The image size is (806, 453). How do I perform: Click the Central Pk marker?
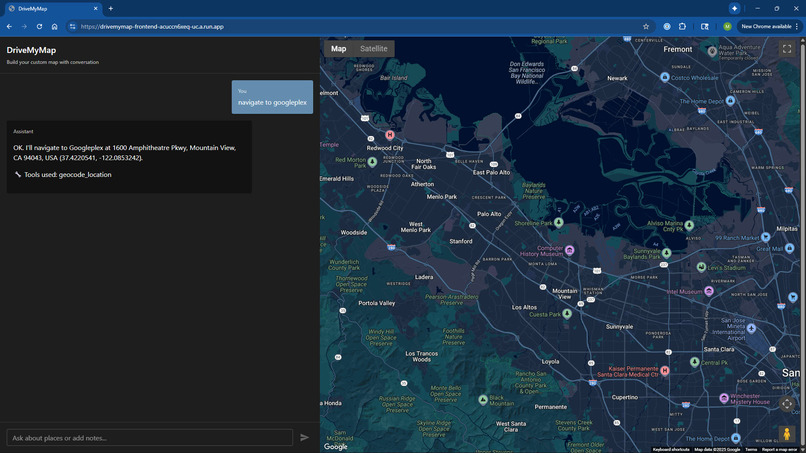pyautogui.click(x=694, y=362)
